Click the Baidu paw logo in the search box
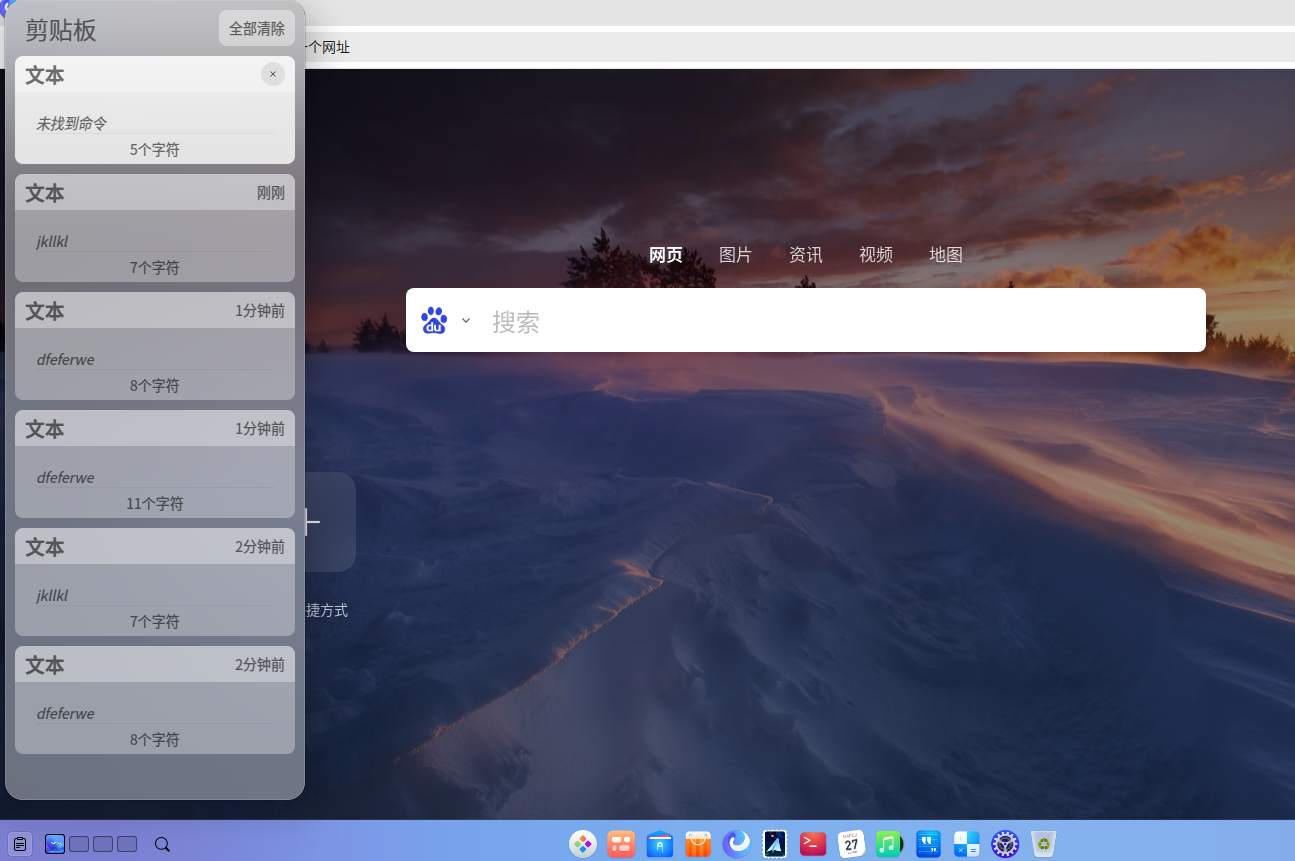Image resolution: width=1295 pixels, height=861 pixels. [x=434, y=320]
